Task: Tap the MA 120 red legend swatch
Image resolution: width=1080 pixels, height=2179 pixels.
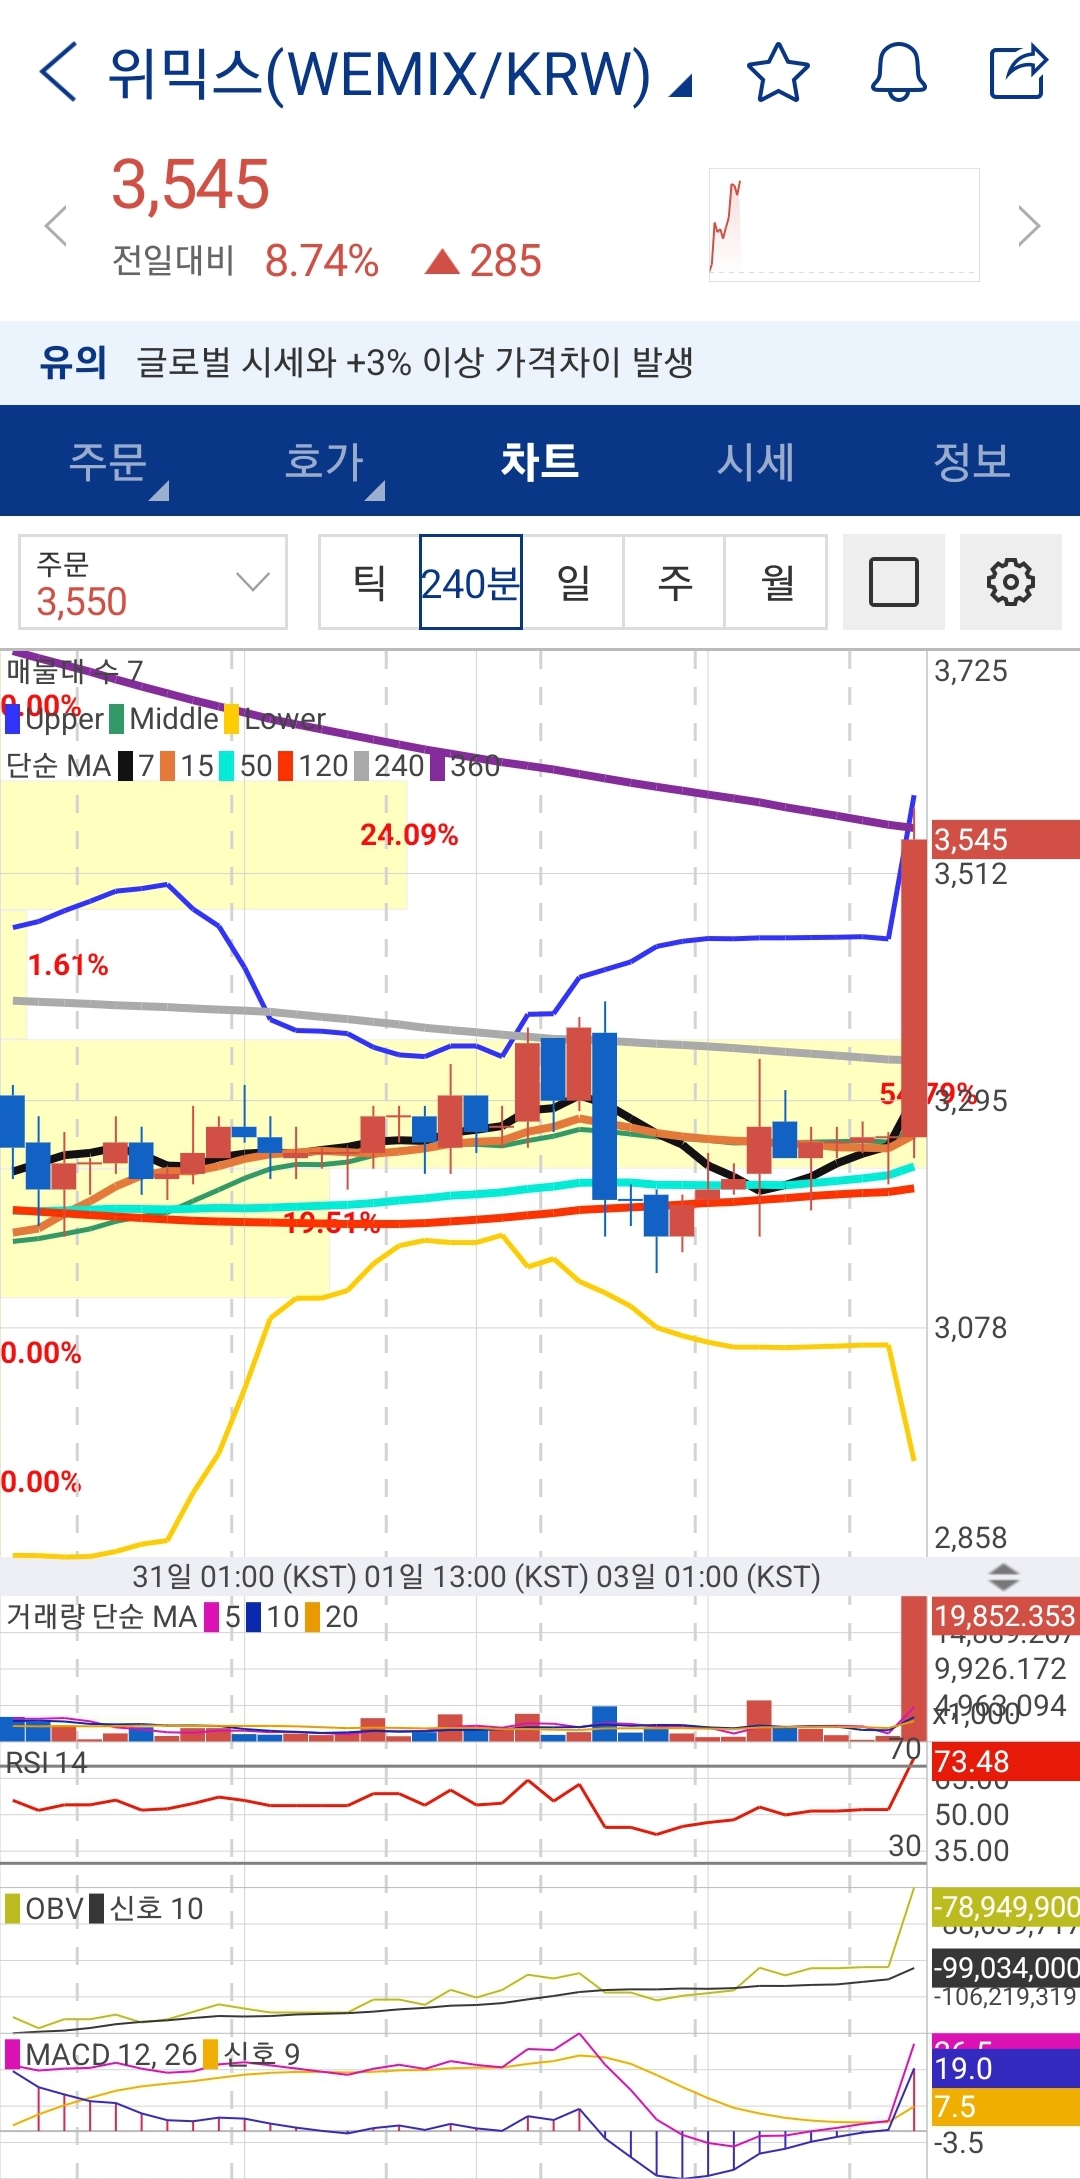Action: point(285,766)
